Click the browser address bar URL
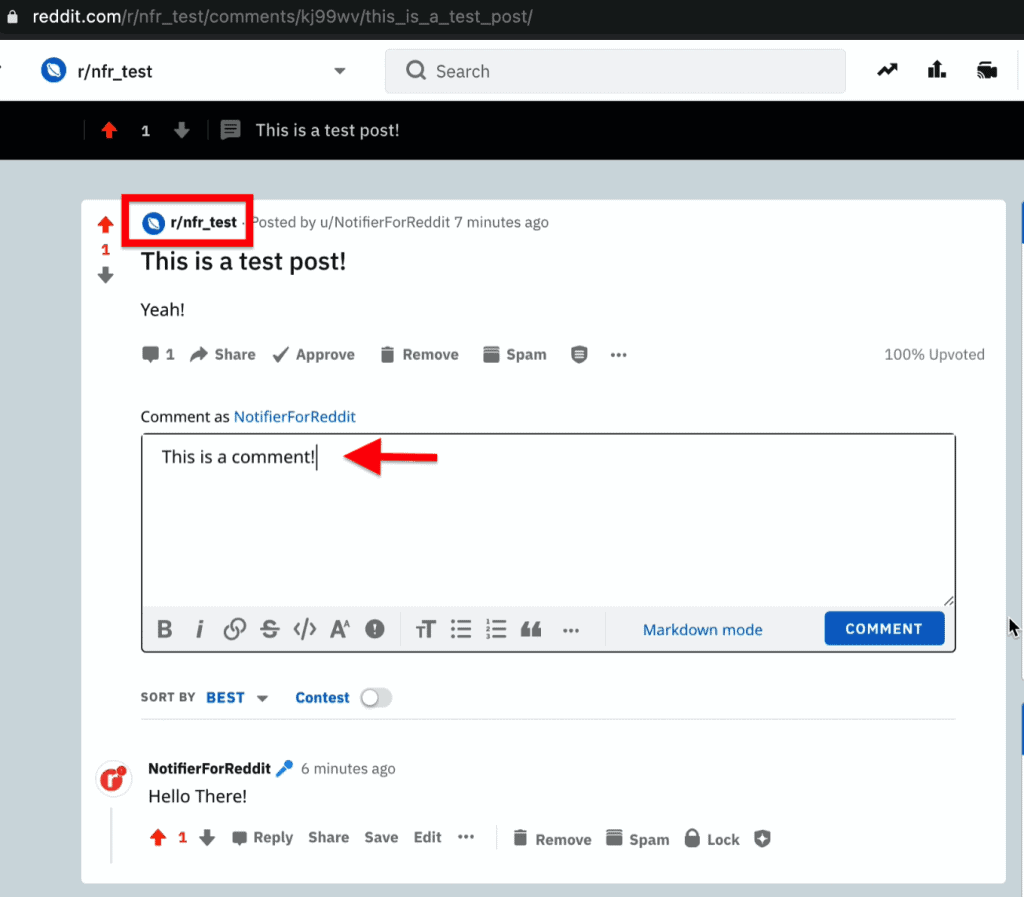 [282, 16]
